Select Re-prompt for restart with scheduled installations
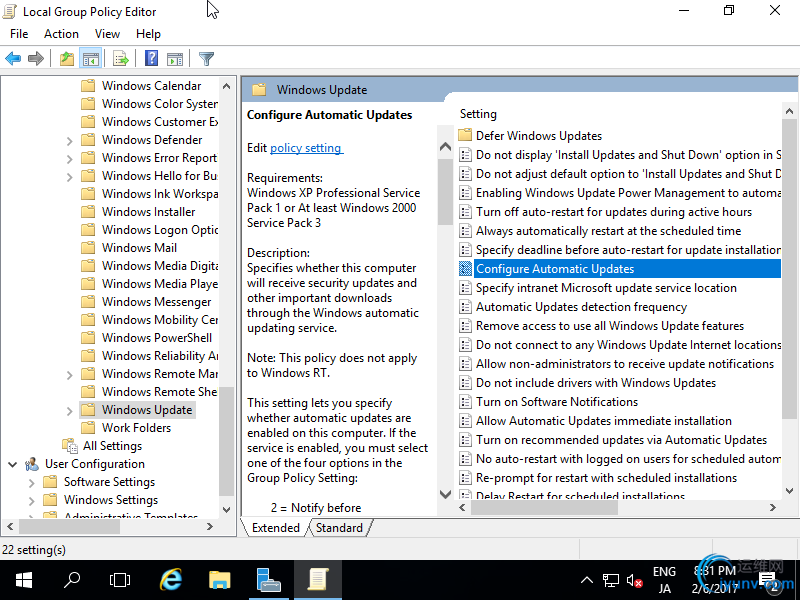Screen dimensions: 800x600 tap(606, 478)
